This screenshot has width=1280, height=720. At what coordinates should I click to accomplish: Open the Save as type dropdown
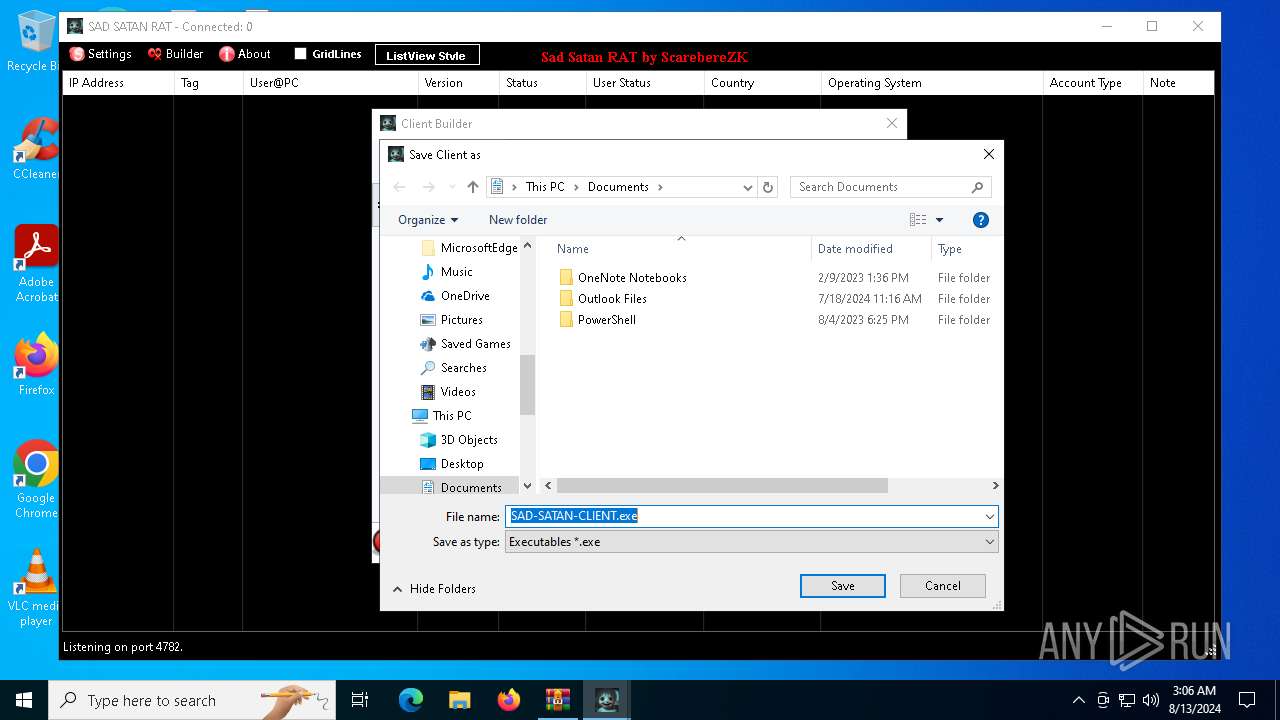click(751, 542)
